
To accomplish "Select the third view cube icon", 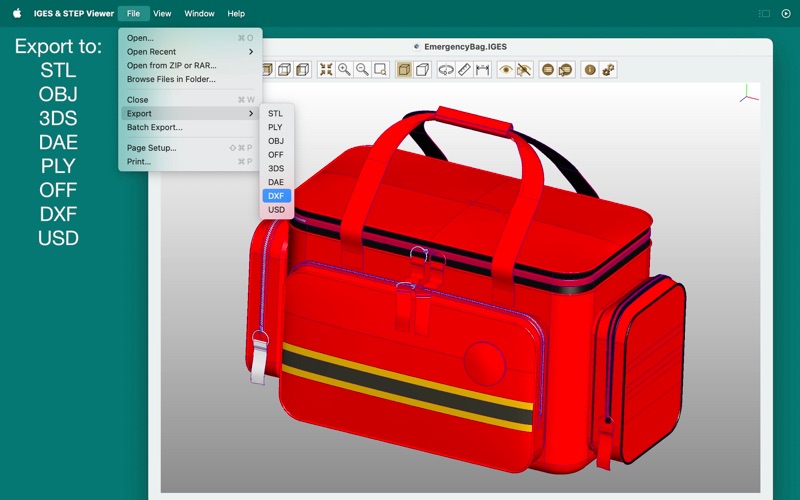I will click(303, 69).
